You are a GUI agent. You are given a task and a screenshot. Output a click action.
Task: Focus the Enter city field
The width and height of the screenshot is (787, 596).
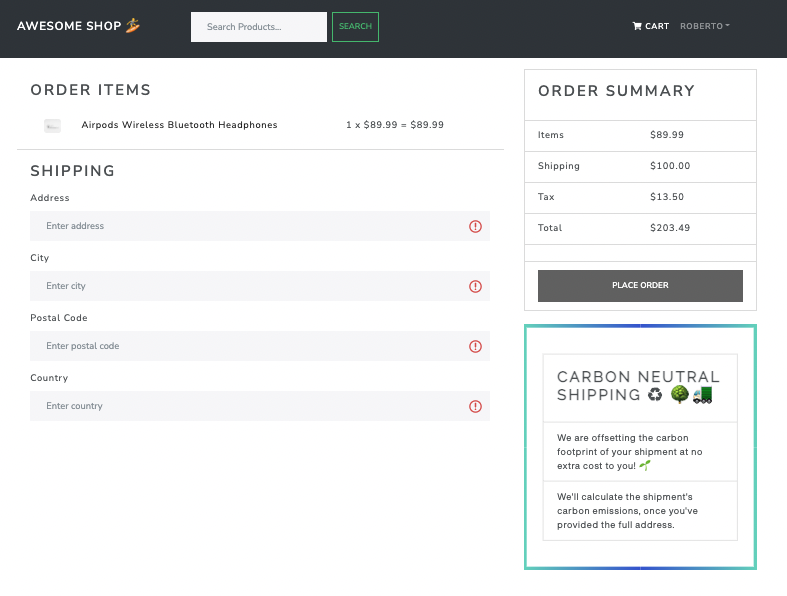[260, 286]
